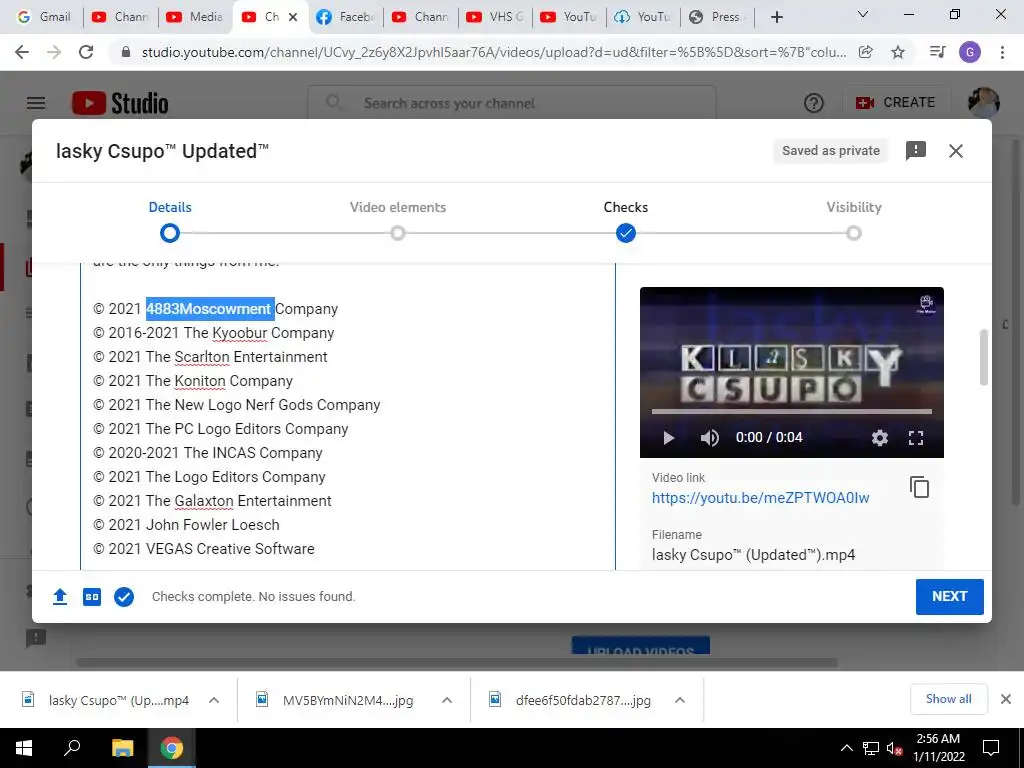Send feedback via exclamation icon in dialog header
The height and width of the screenshot is (768, 1024).
click(916, 151)
